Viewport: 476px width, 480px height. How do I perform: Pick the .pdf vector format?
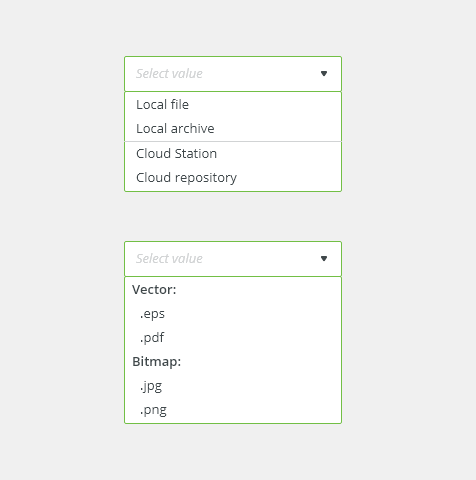click(233, 338)
